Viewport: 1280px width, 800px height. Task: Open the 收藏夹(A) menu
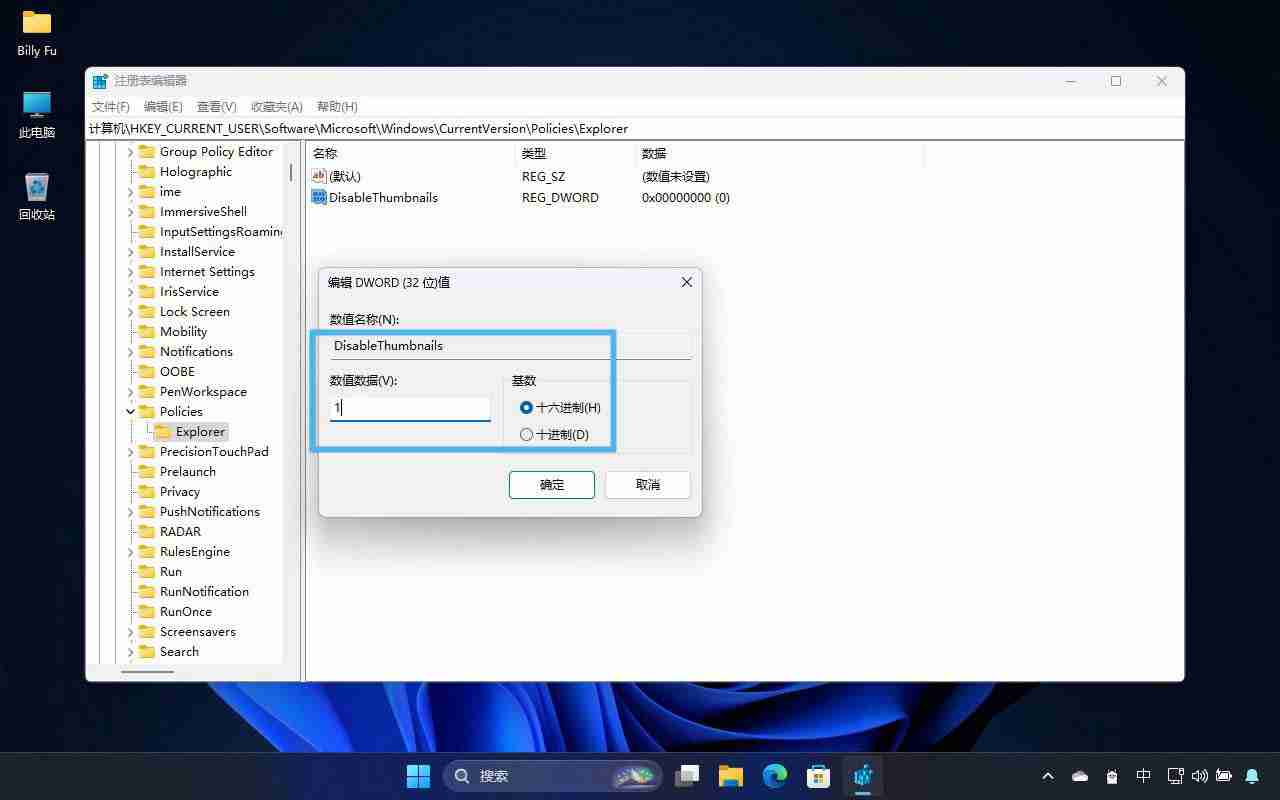tap(275, 106)
